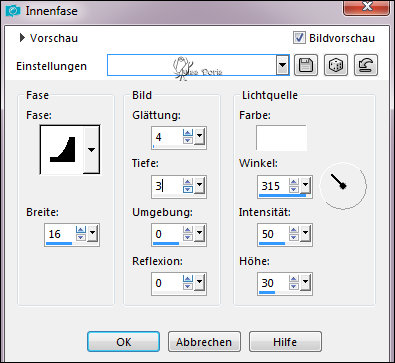This screenshot has width=395, height=363.
Task: Decrease Tiefe value with down arrow
Action: [188, 189]
